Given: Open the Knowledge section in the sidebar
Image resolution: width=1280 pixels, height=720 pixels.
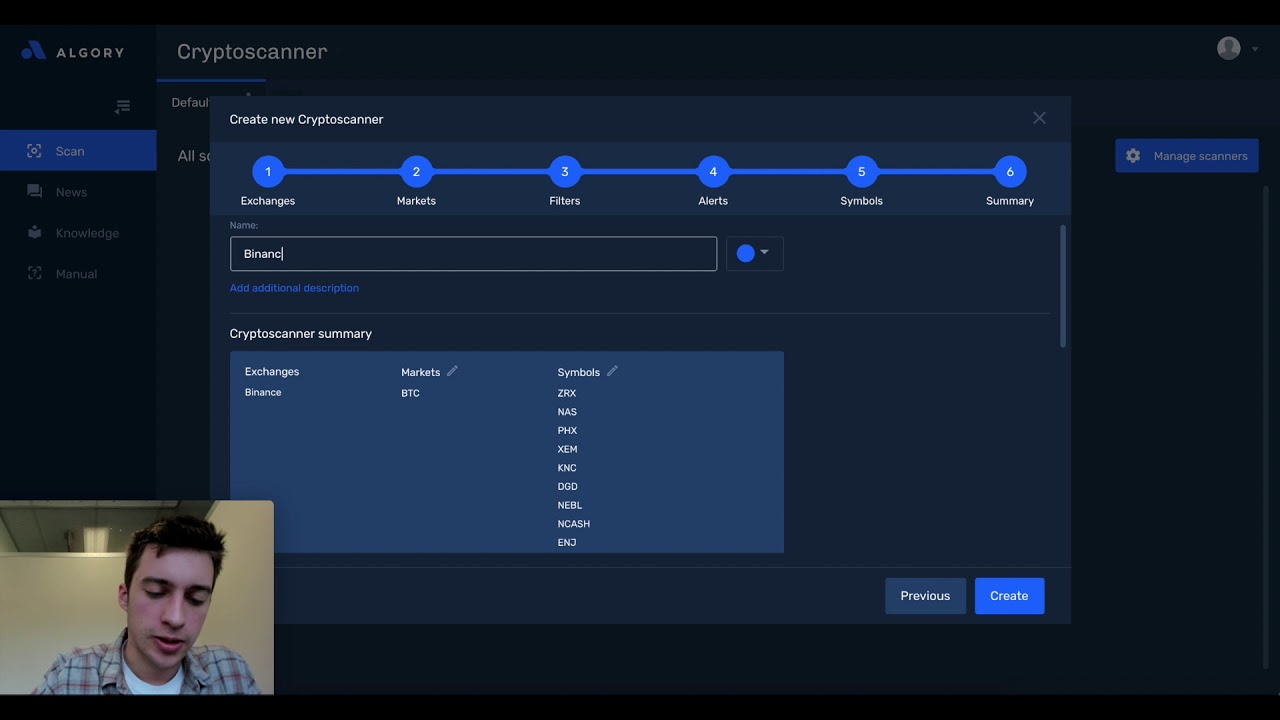Looking at the screenshot, I should [78, 233].
